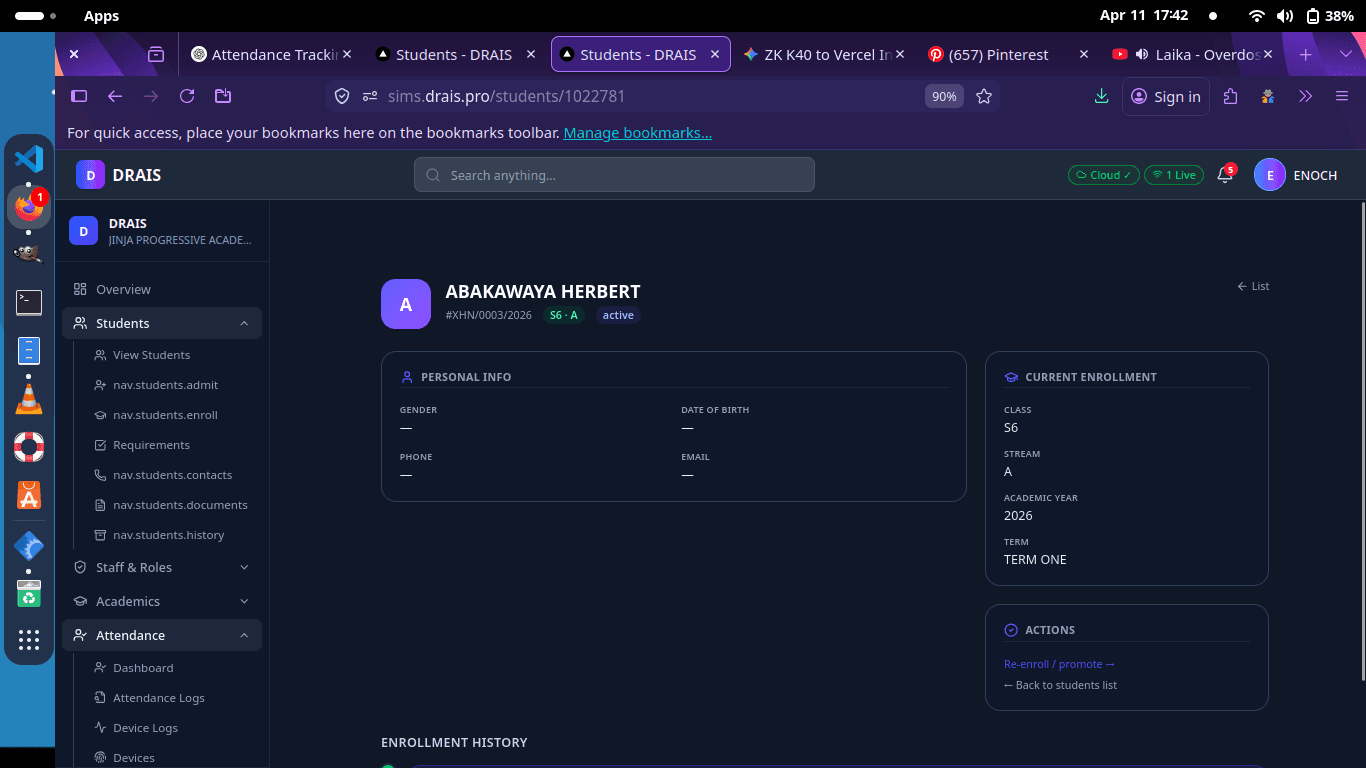Launch VS Code from the dock

pos(29,158)
